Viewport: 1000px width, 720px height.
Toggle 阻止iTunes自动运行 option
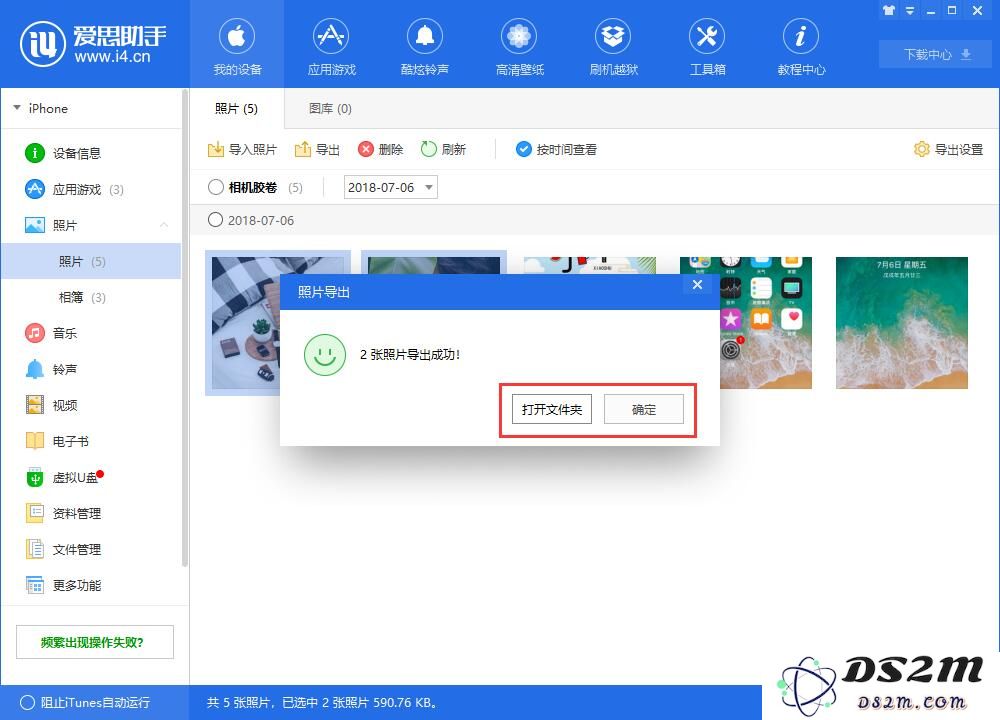click(85, 703)
